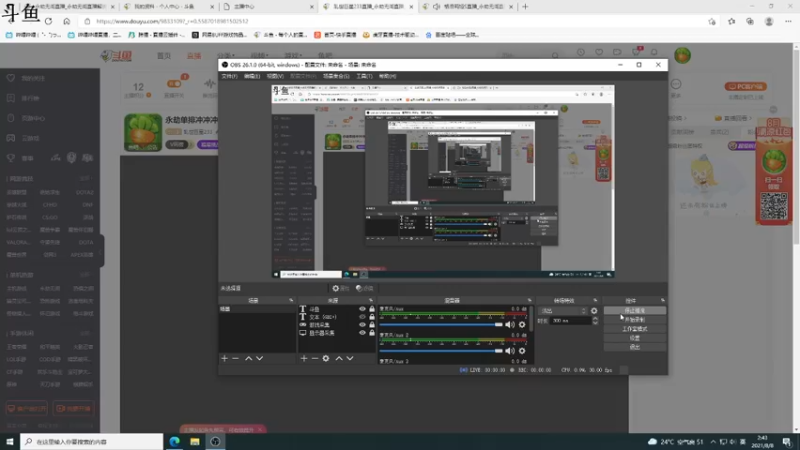Open settings gear for the second mixer channel
Screen dimensions: 800x450
(x=522, y=351)
